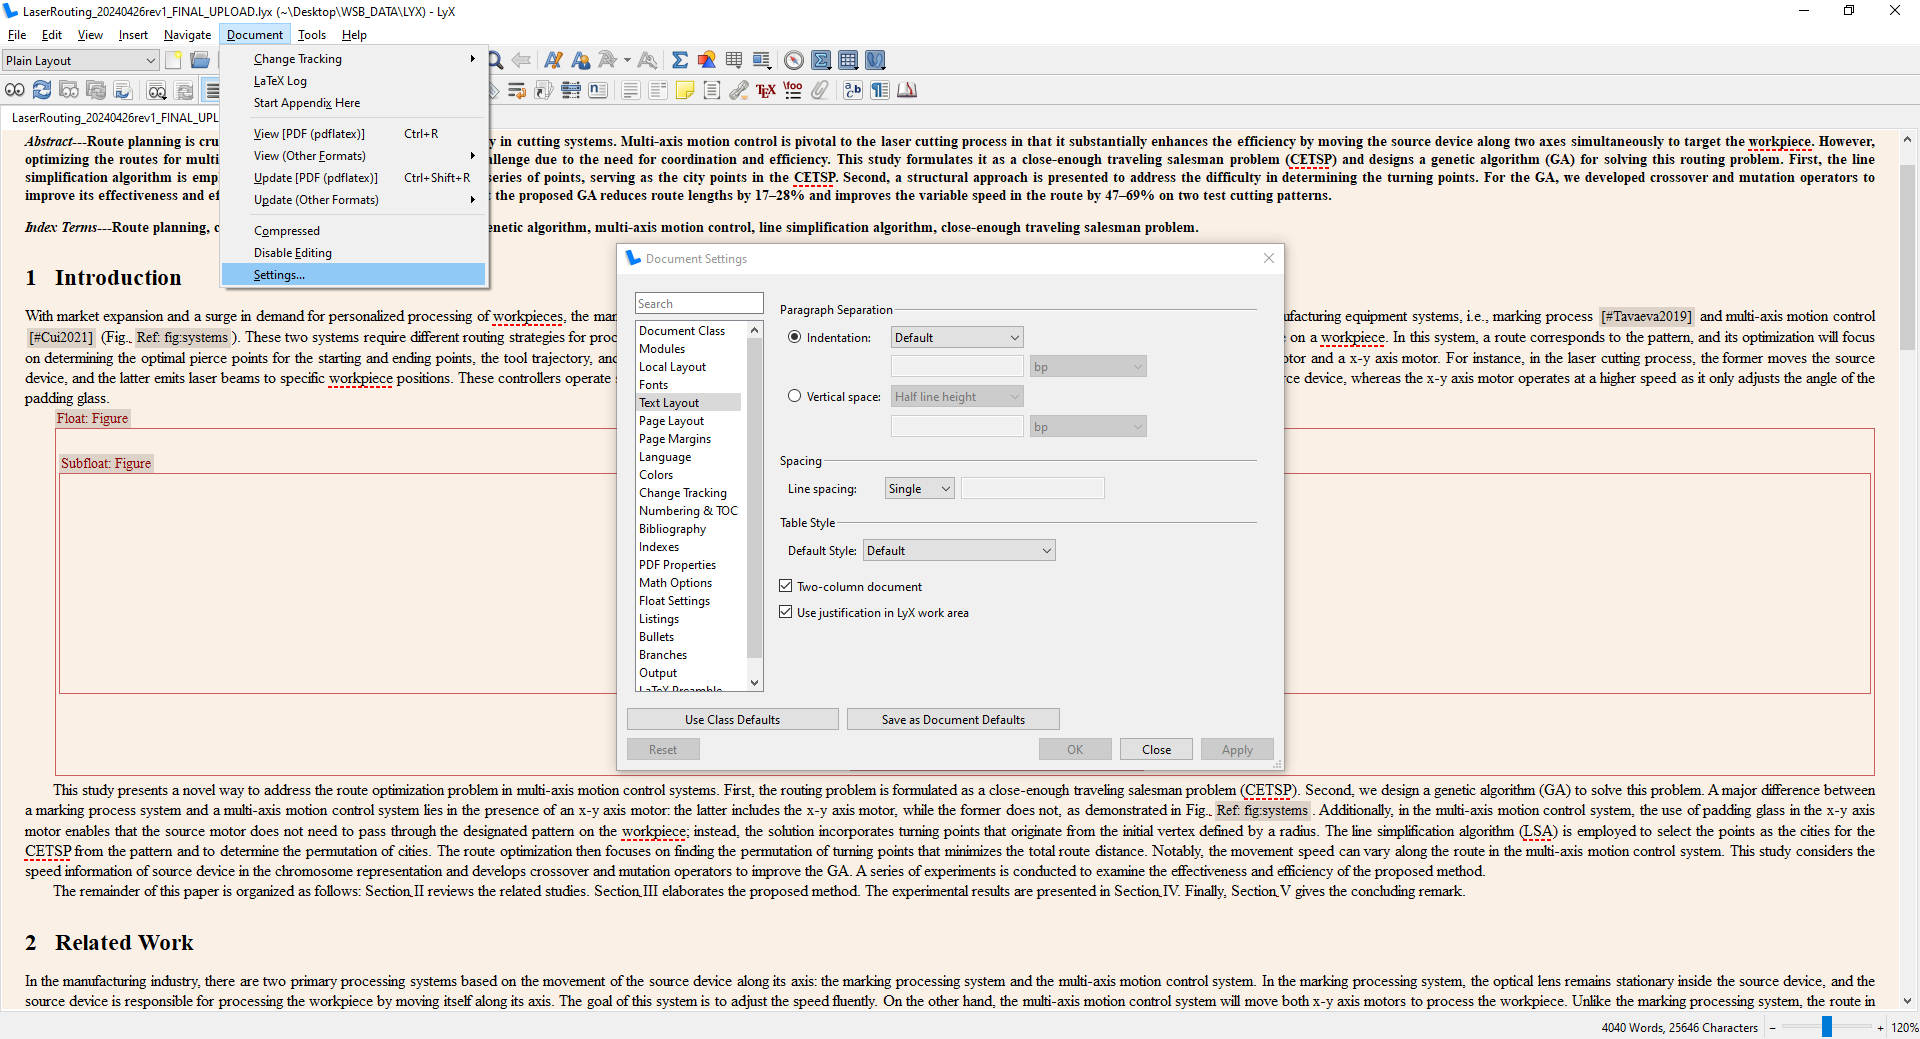Toggle the Noun text style icon

point(580,60)
